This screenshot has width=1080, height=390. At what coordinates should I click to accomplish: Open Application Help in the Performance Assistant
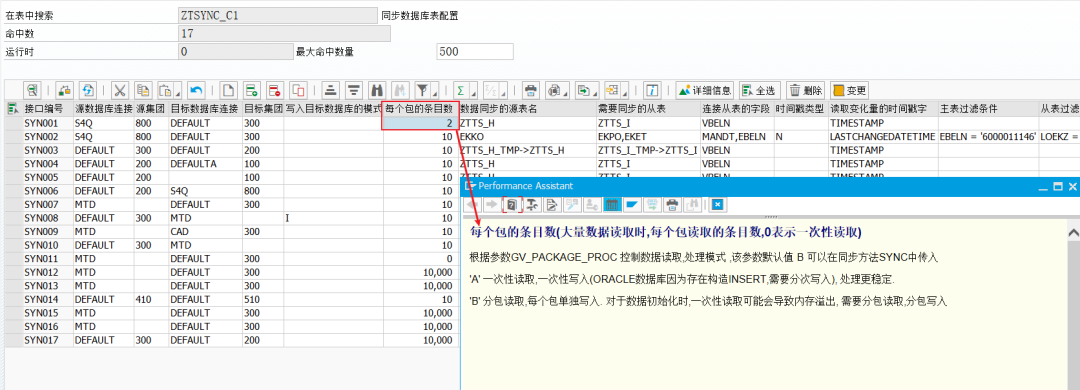tap(512, 205)
